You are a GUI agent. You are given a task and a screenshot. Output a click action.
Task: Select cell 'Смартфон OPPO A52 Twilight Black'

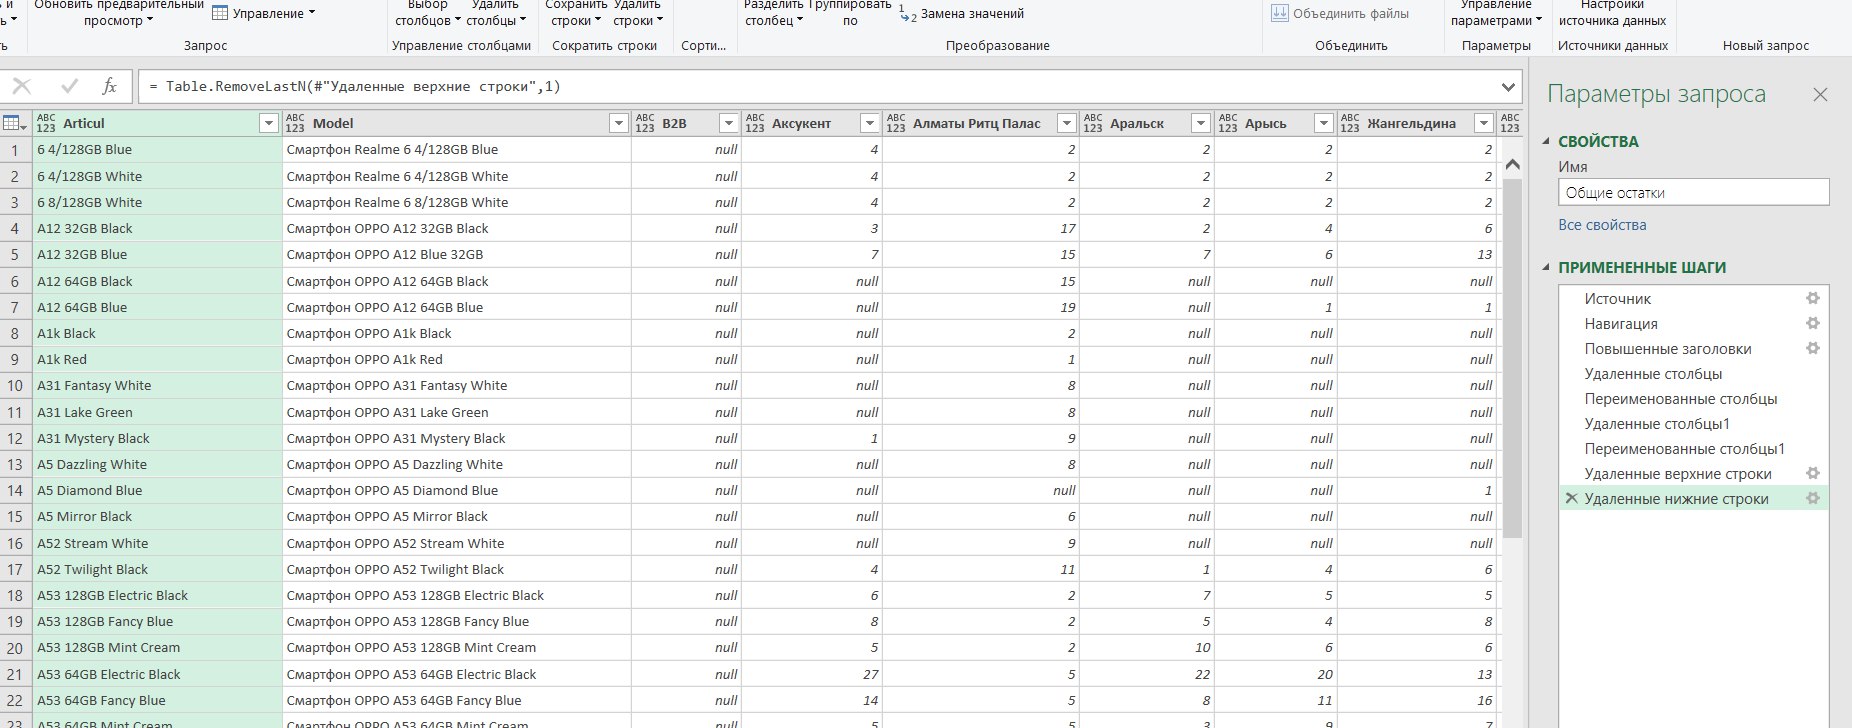pyautogui.click(x=456, y=569)
